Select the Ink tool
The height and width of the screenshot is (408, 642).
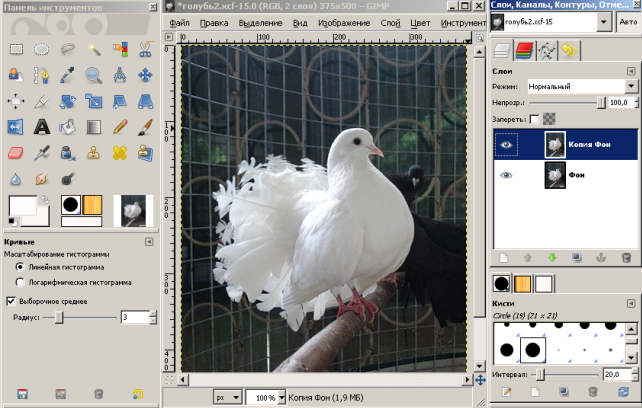[x=68, y=153]
